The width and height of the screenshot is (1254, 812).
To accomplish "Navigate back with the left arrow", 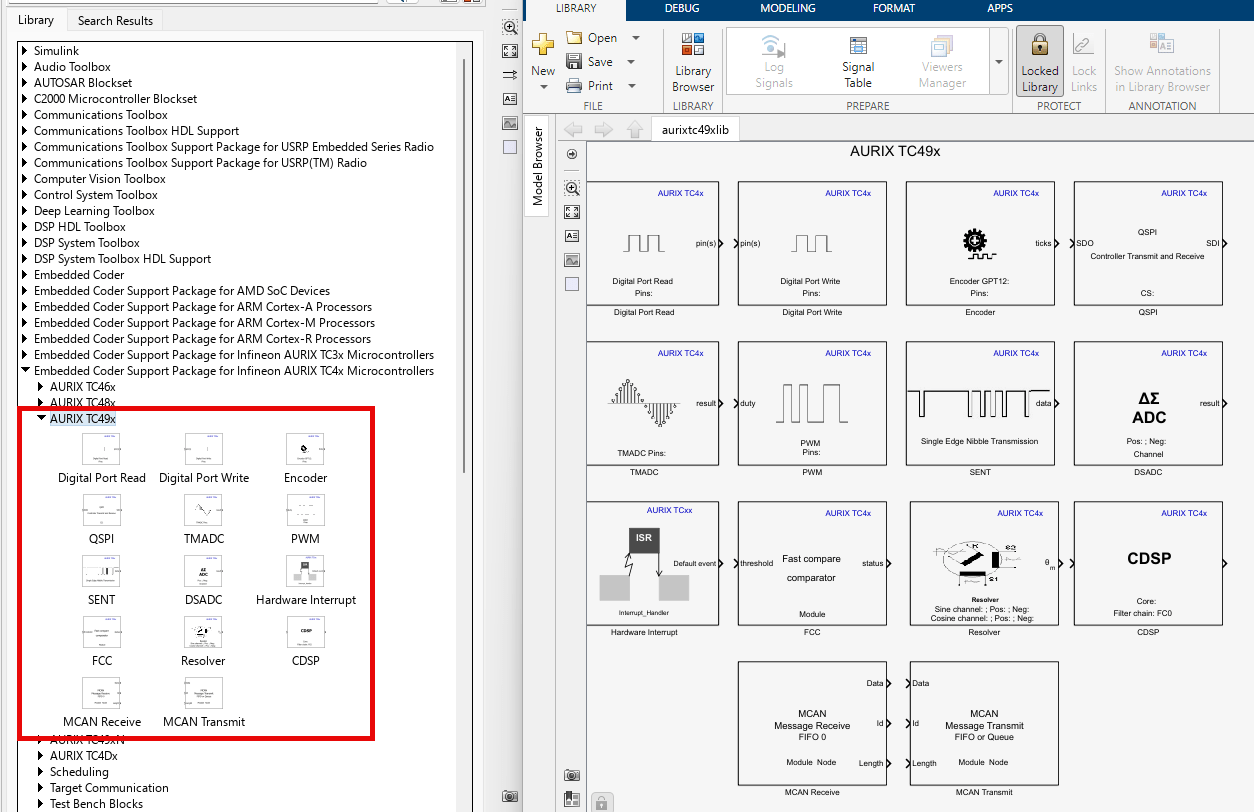I will click(x=573, y=130).
